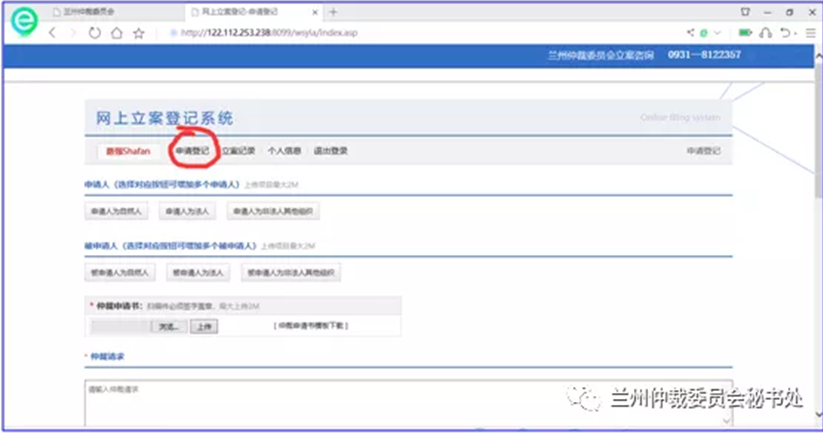This screenshot has height=434, width=823.
Task: Go to the browser home page icon
Action: tap(117, 33)
